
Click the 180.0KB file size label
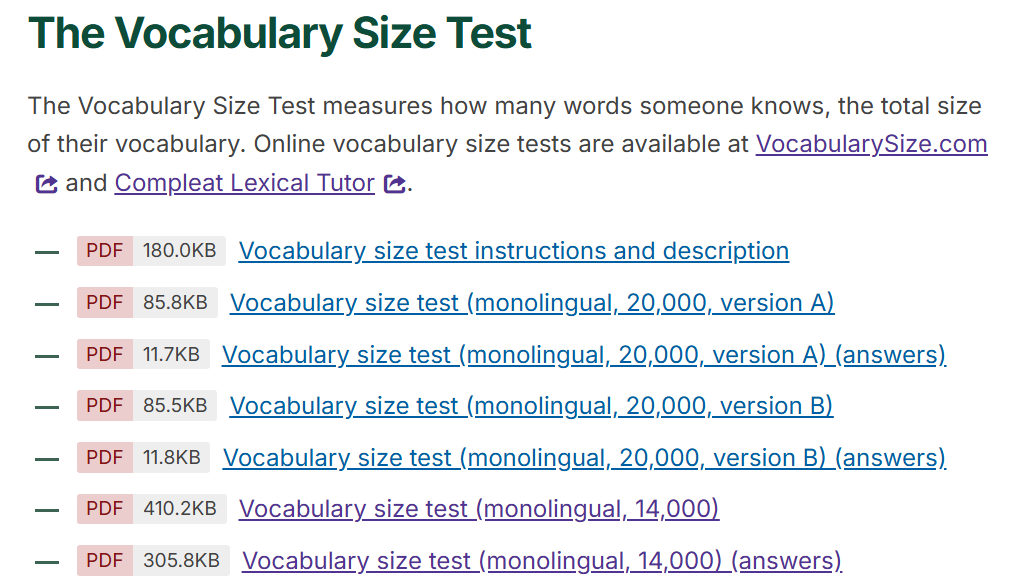pos(172,250)
